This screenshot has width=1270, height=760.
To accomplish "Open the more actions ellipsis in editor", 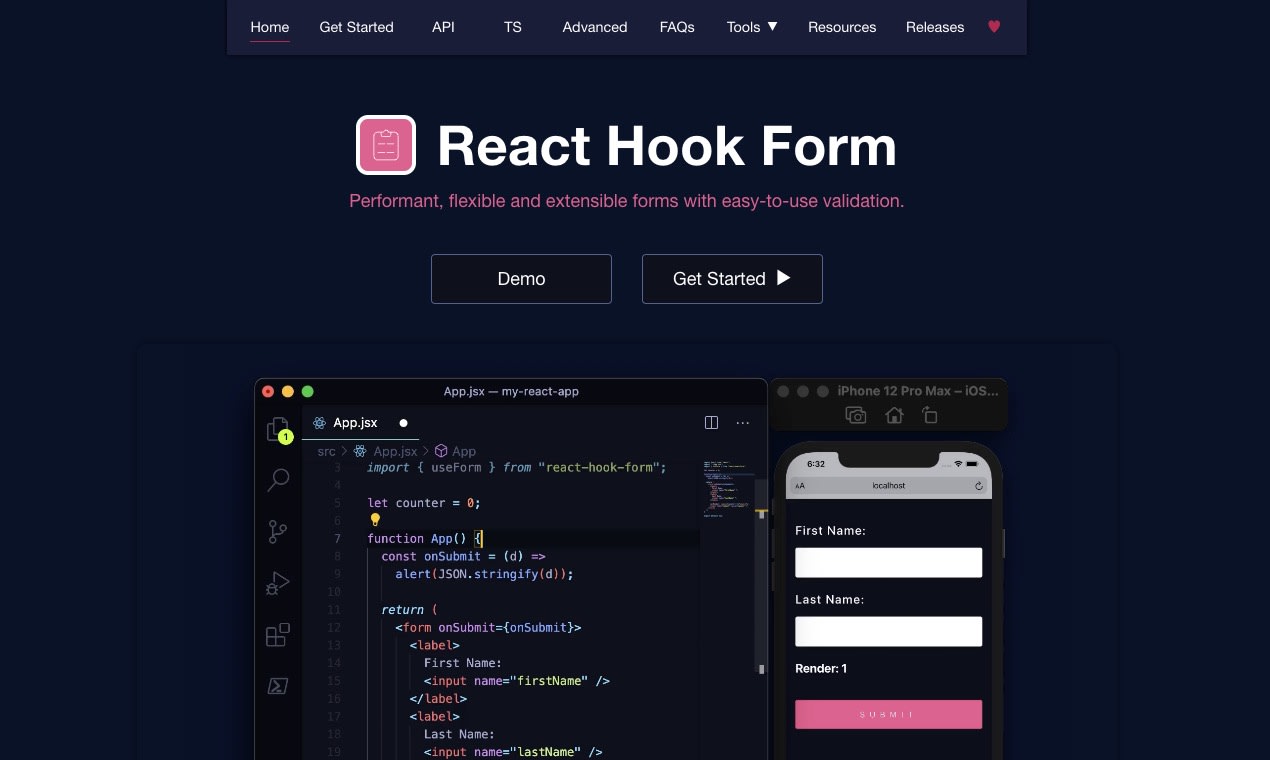I will pos(743,423).
